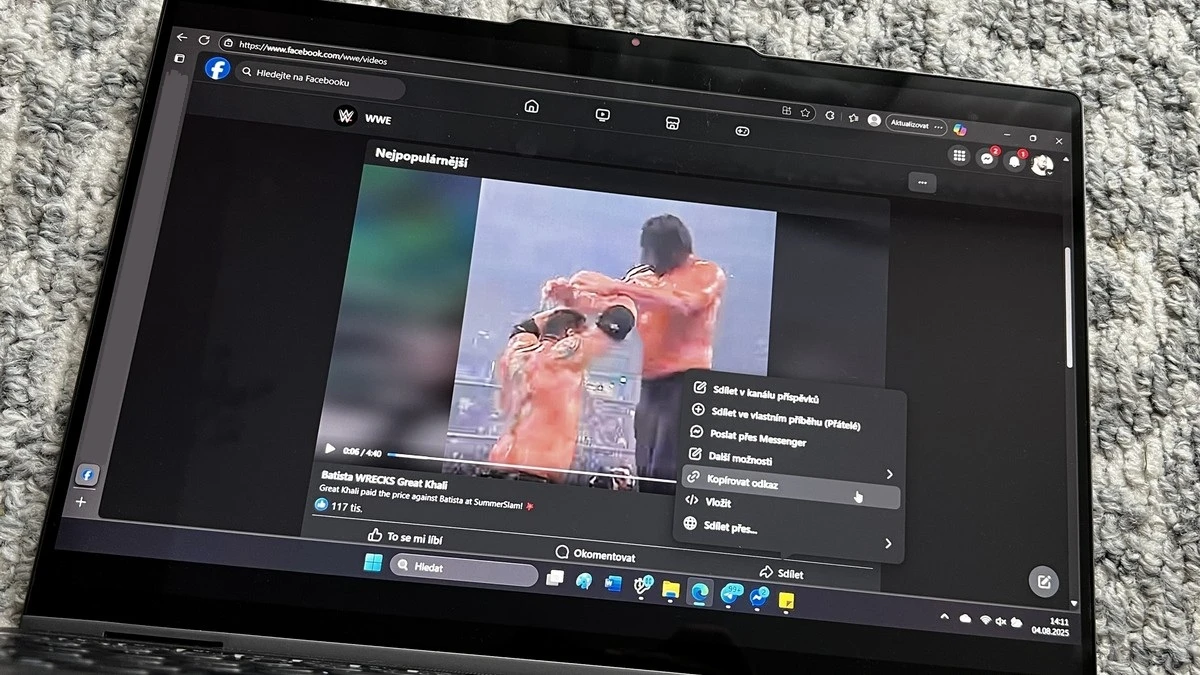Click the Facebook logo icon
Image resolution: width=1200 pixels, height=675 pixels.
(217, 68)
